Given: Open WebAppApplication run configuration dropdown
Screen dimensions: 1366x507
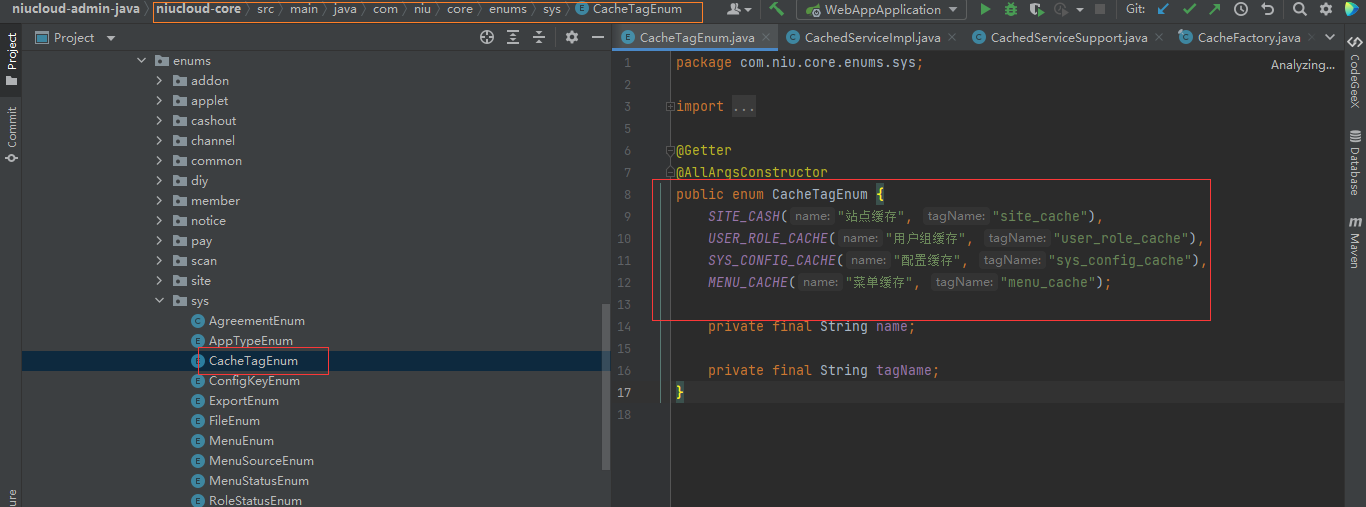Looking at the screenshot, I should point(881,10).
